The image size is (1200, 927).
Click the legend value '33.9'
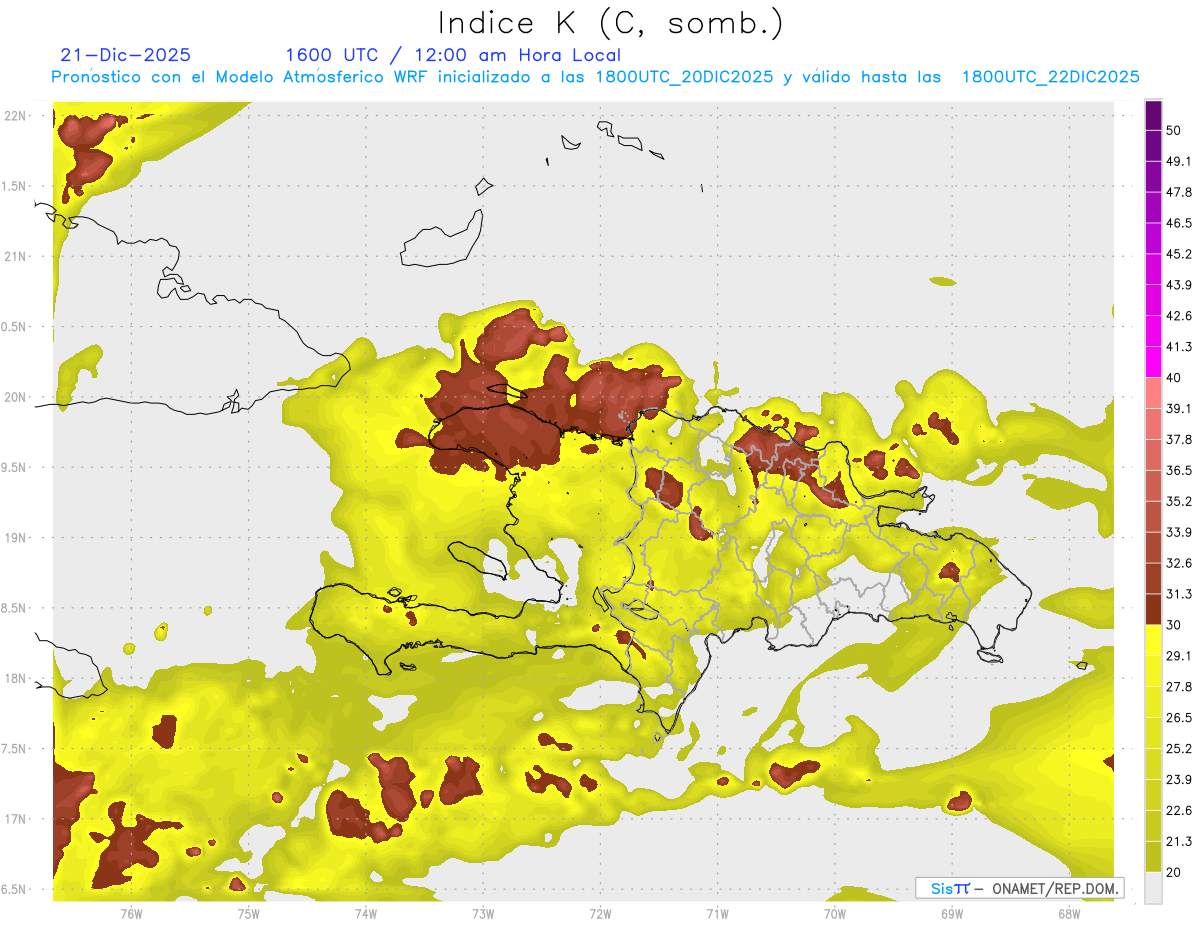tap(1179, 532)
